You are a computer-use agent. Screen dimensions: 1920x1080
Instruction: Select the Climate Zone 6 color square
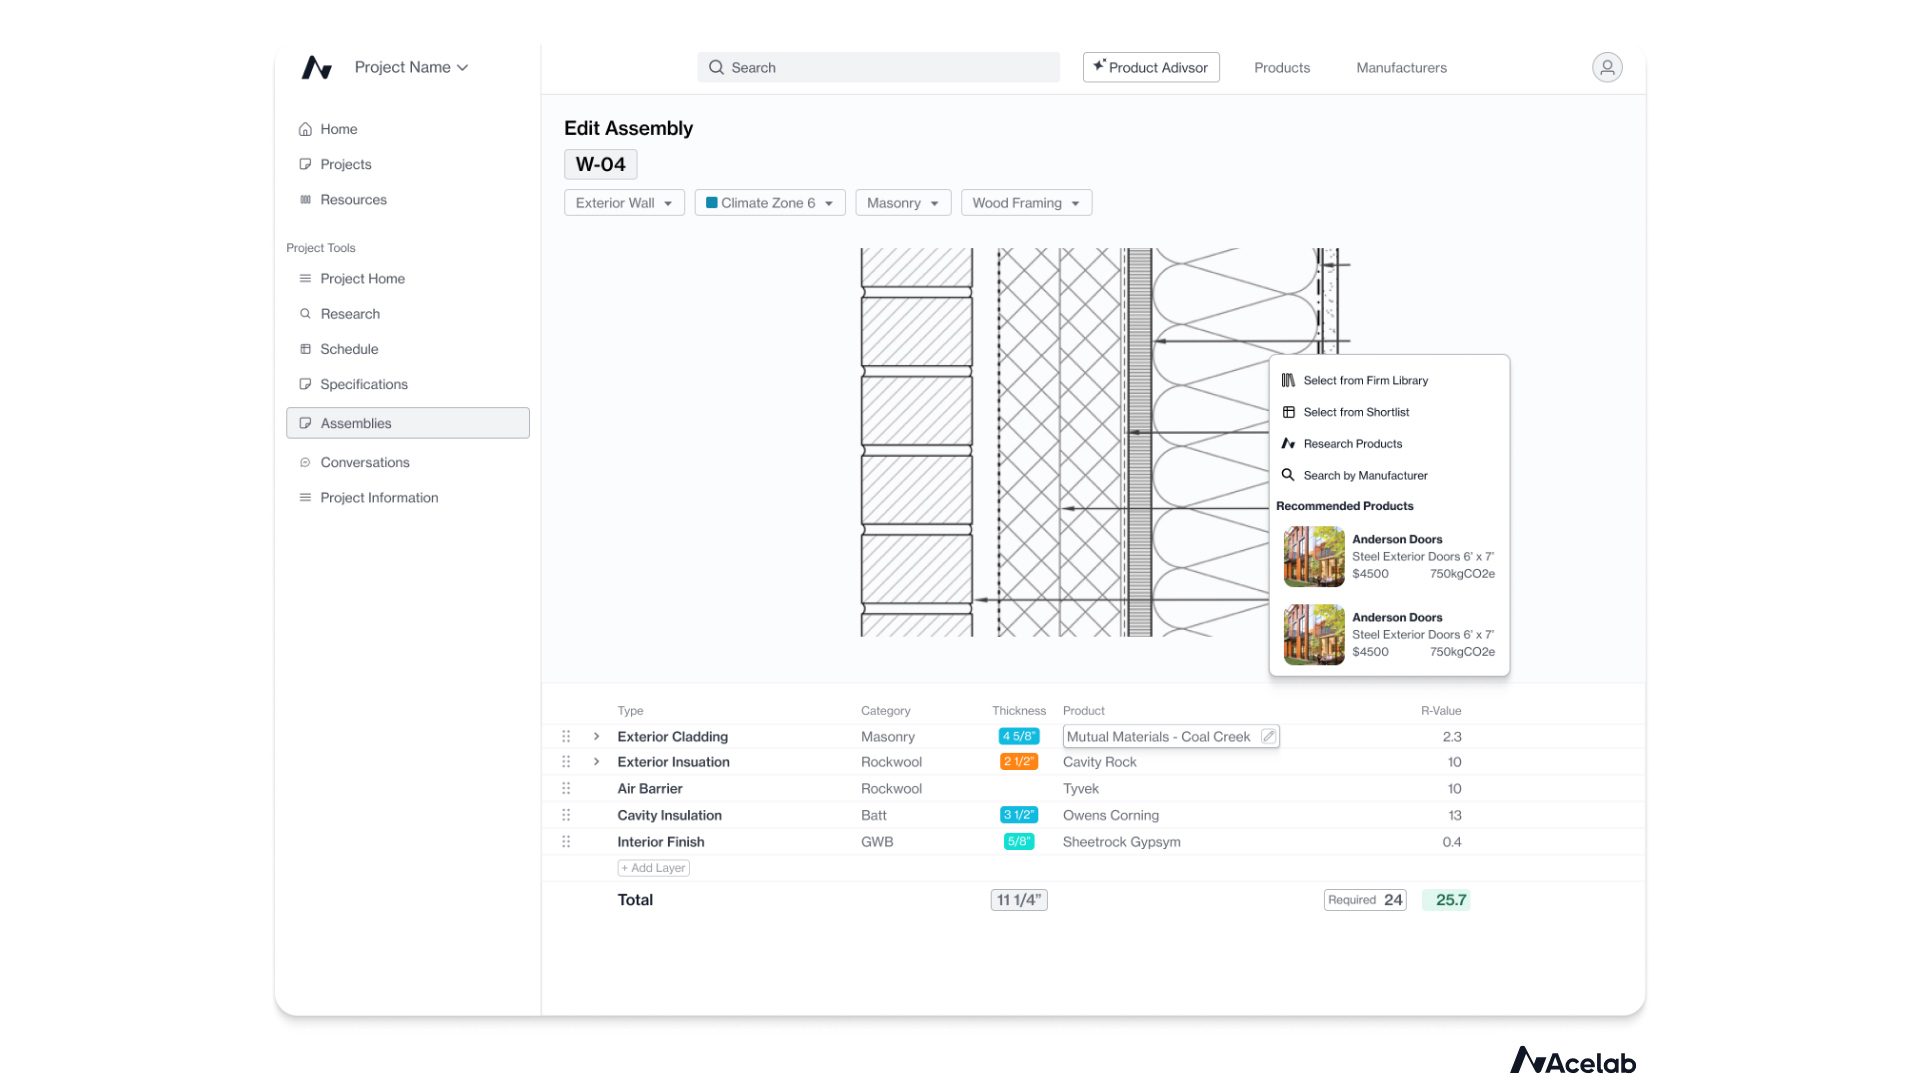pyautogui.click(x=711, y=202)
